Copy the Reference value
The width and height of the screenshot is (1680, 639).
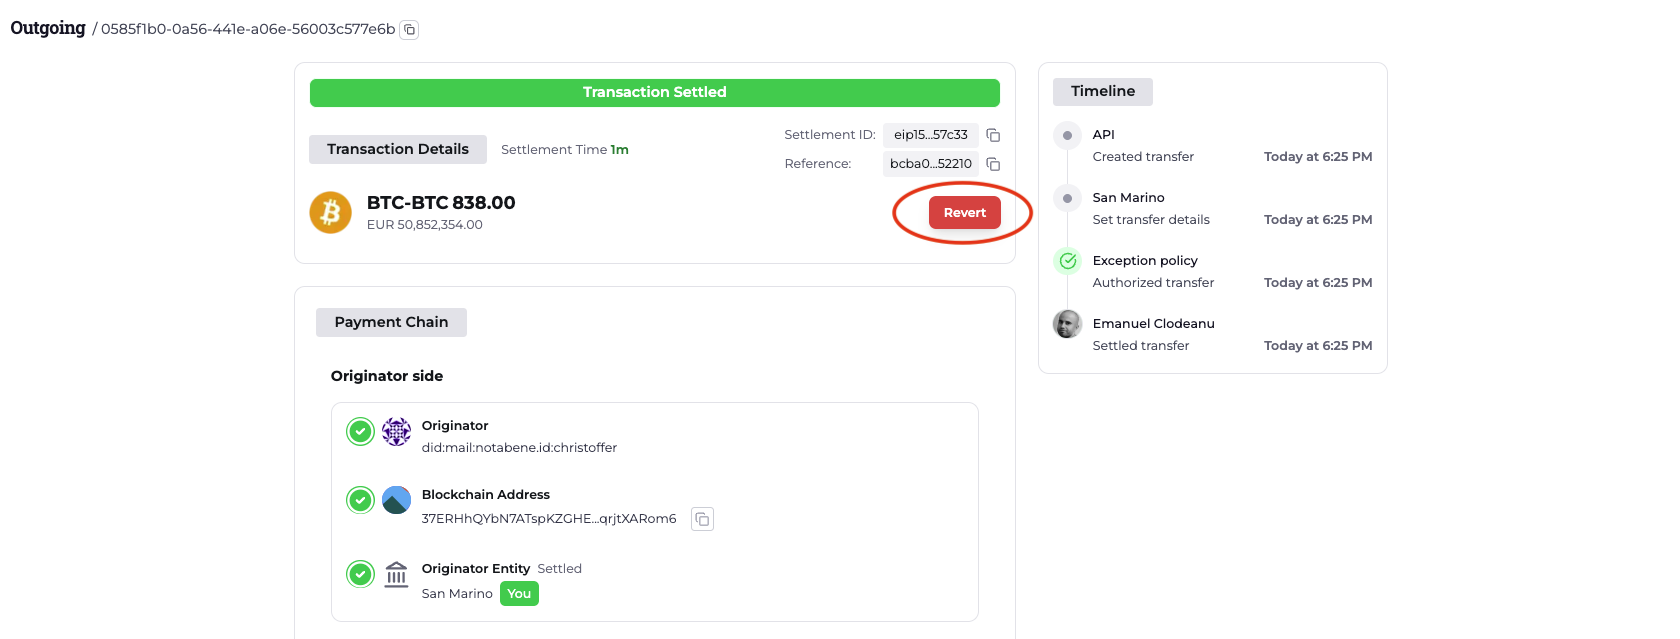pos(993,164)
